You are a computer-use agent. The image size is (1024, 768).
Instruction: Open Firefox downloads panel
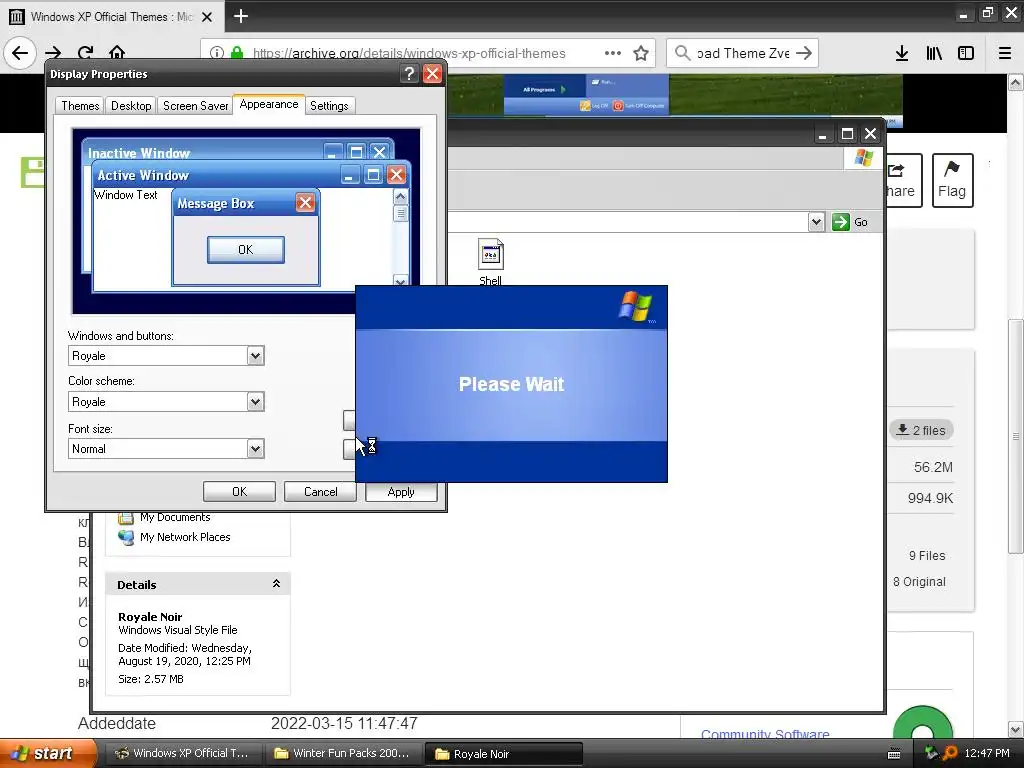click(901, 53)
